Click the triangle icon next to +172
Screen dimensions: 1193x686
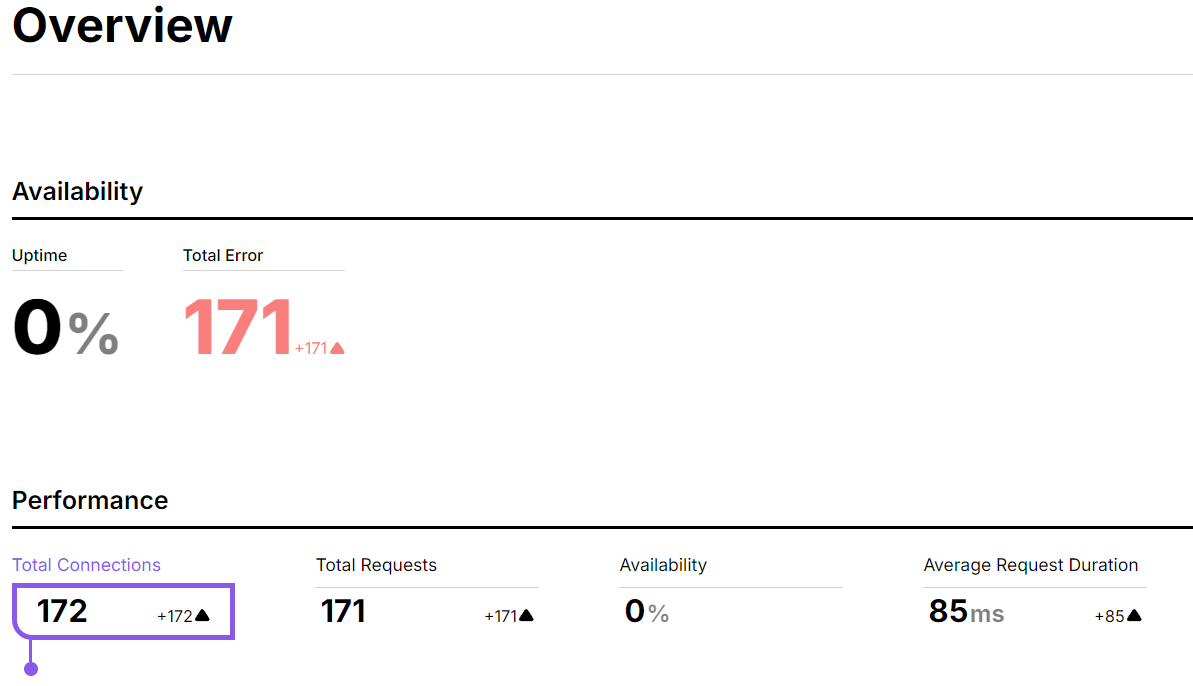202,616
